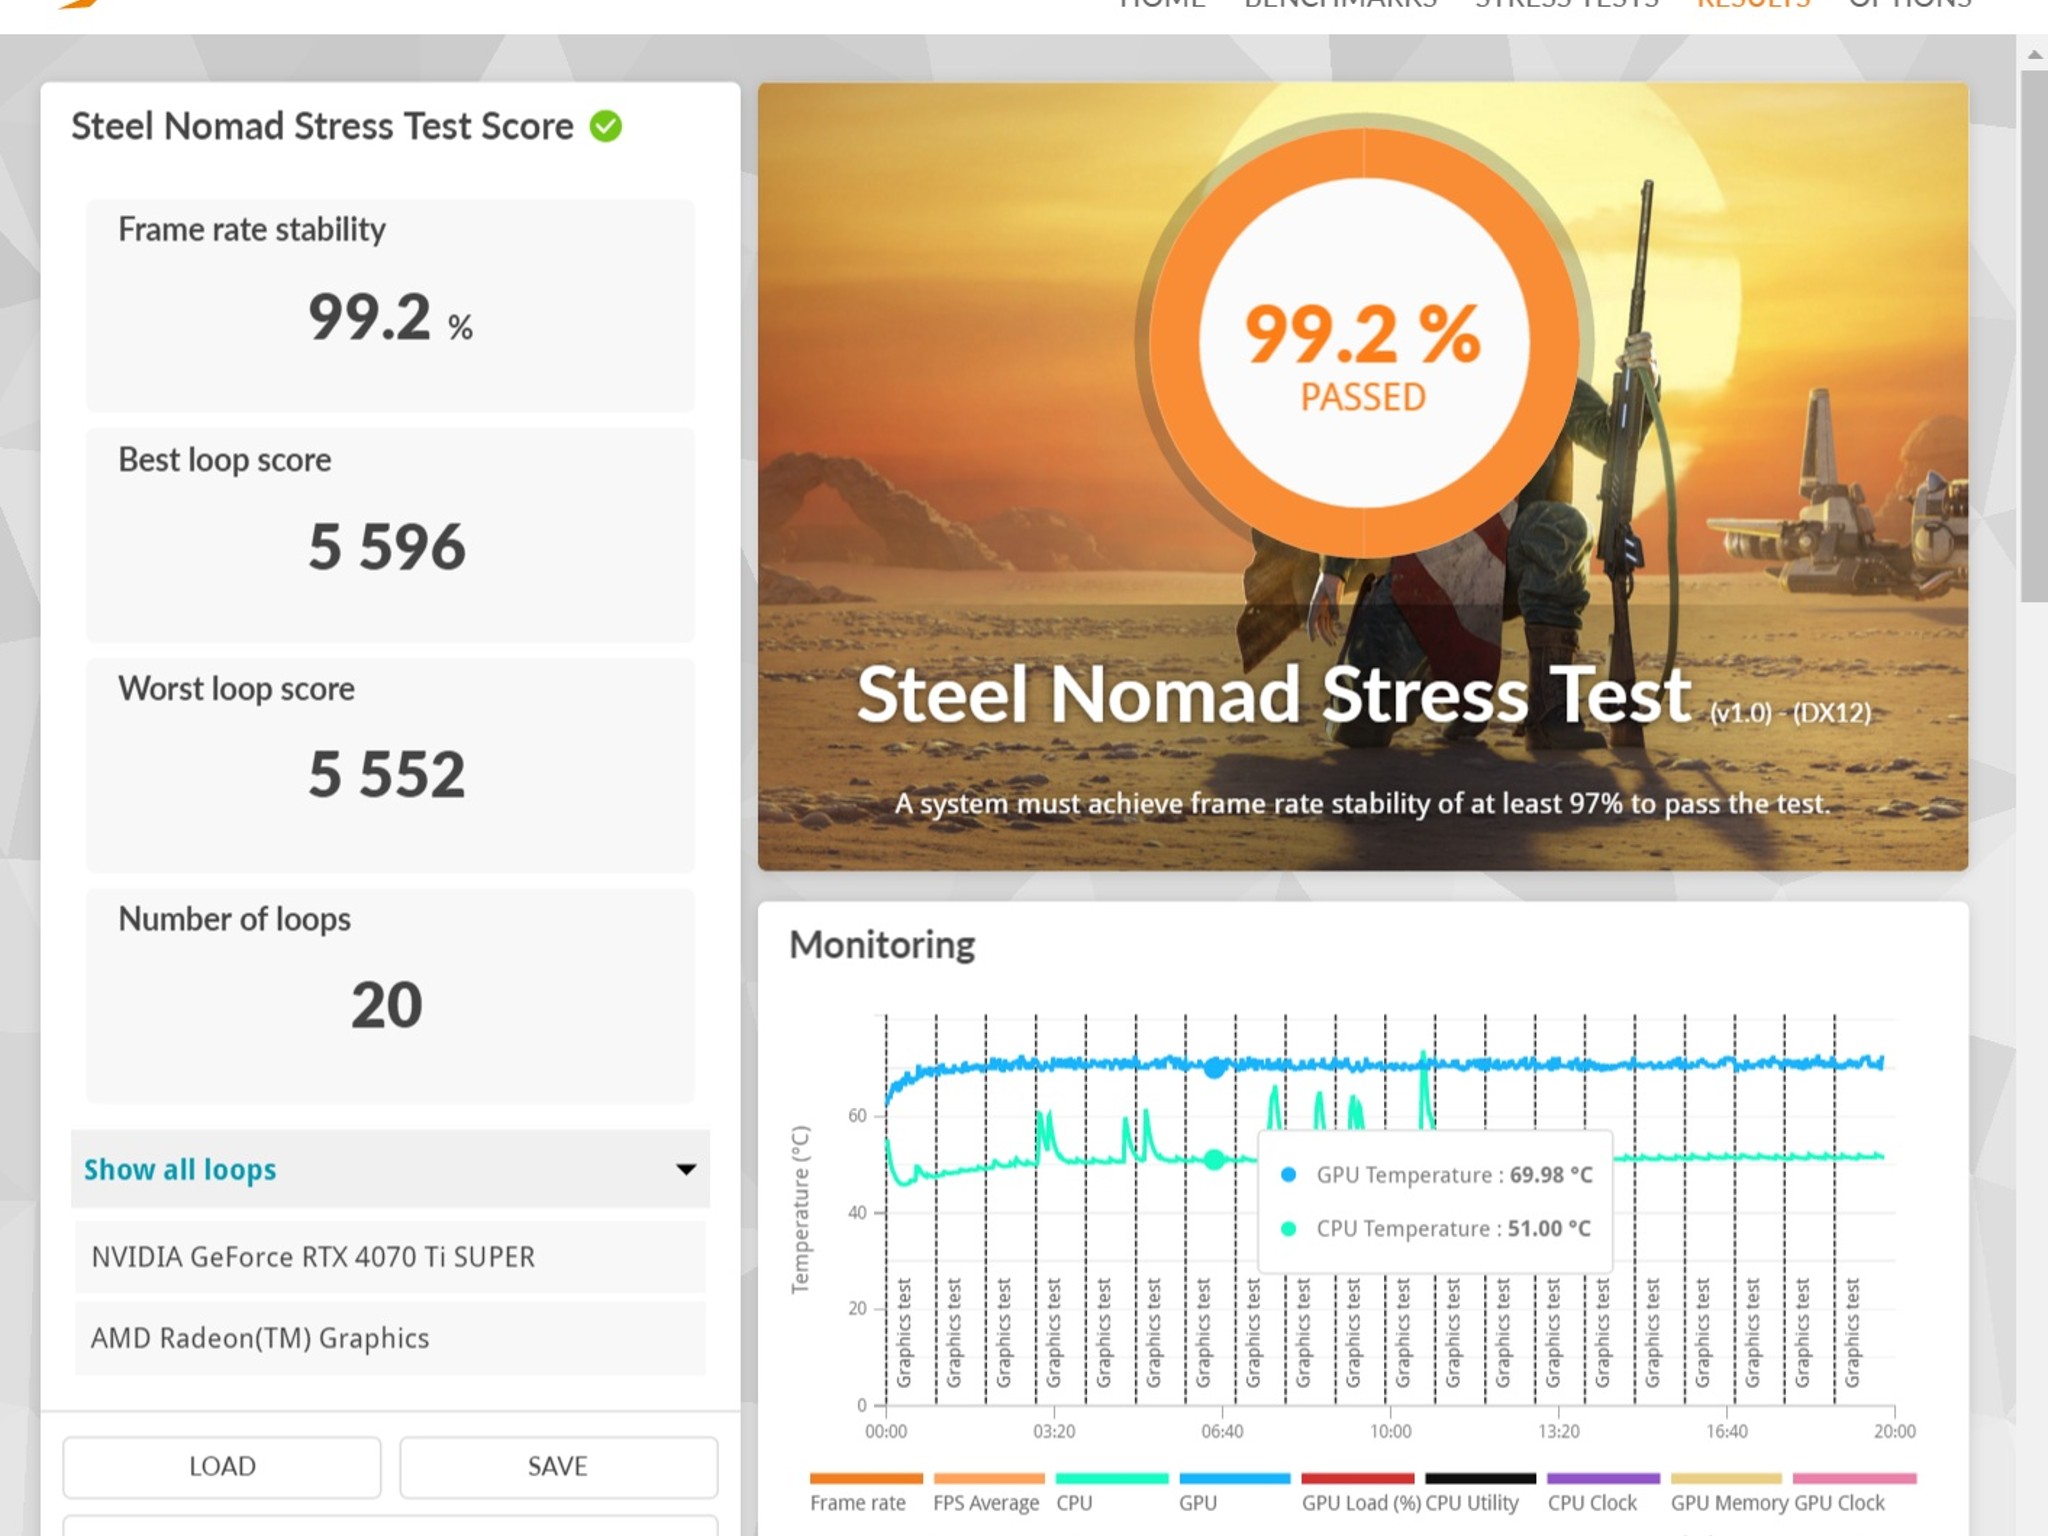Select the AMD Radeon(TM) Graphics row

click(x=390, y=1338)
